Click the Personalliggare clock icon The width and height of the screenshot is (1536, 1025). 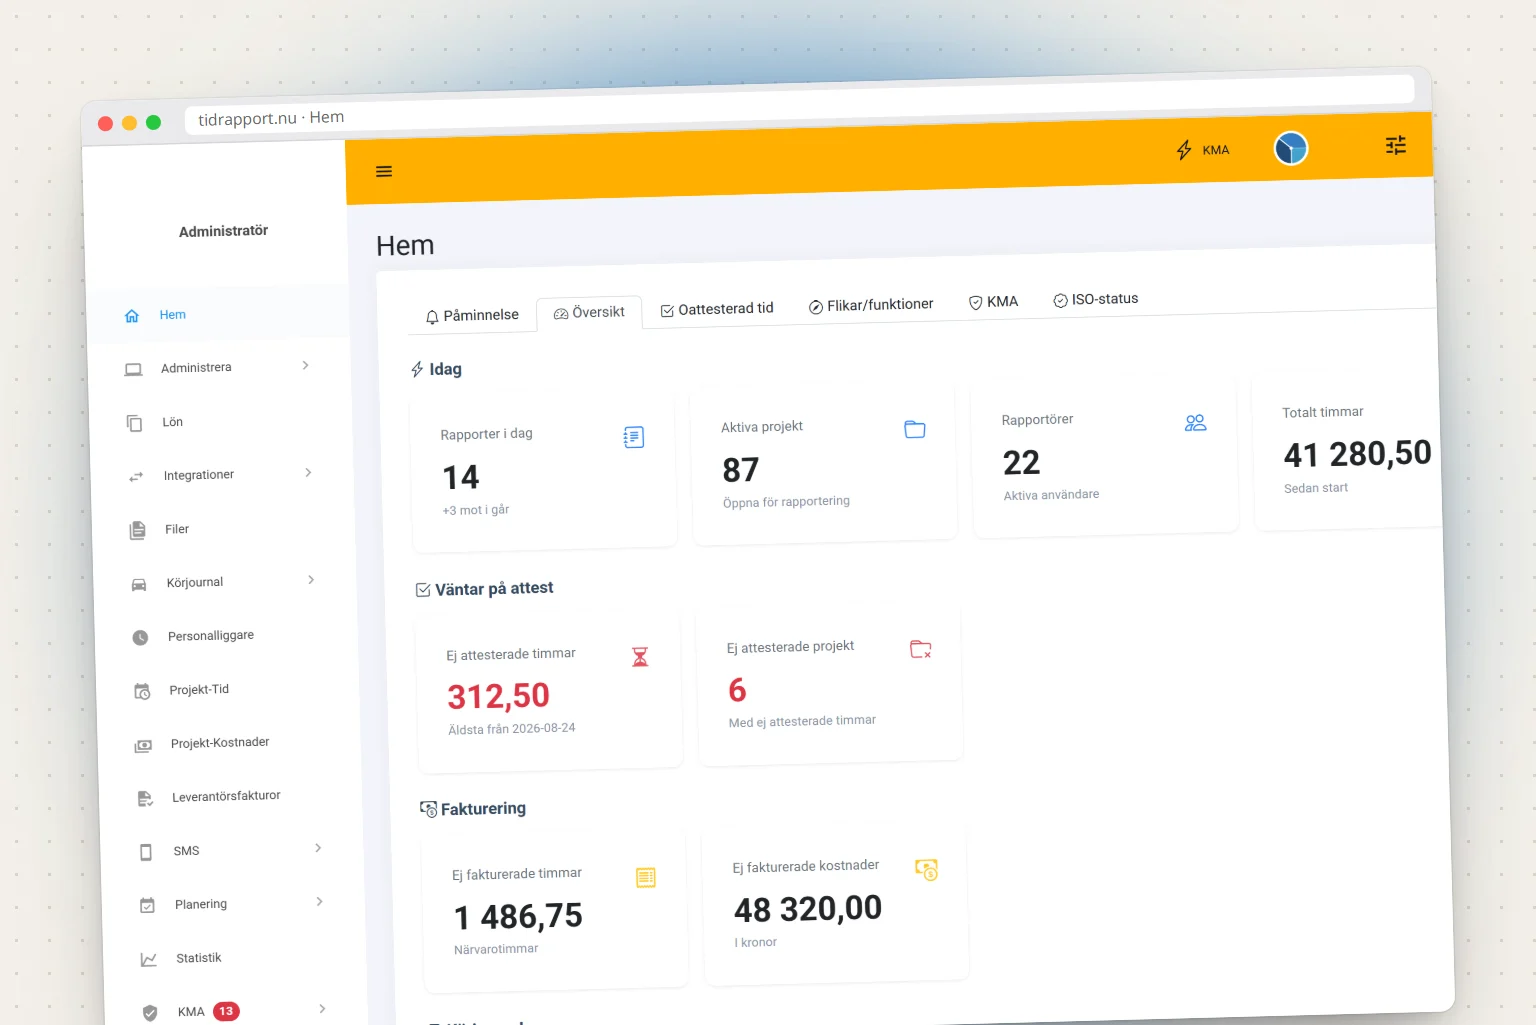pyautogui.click(x=140, y=637)
